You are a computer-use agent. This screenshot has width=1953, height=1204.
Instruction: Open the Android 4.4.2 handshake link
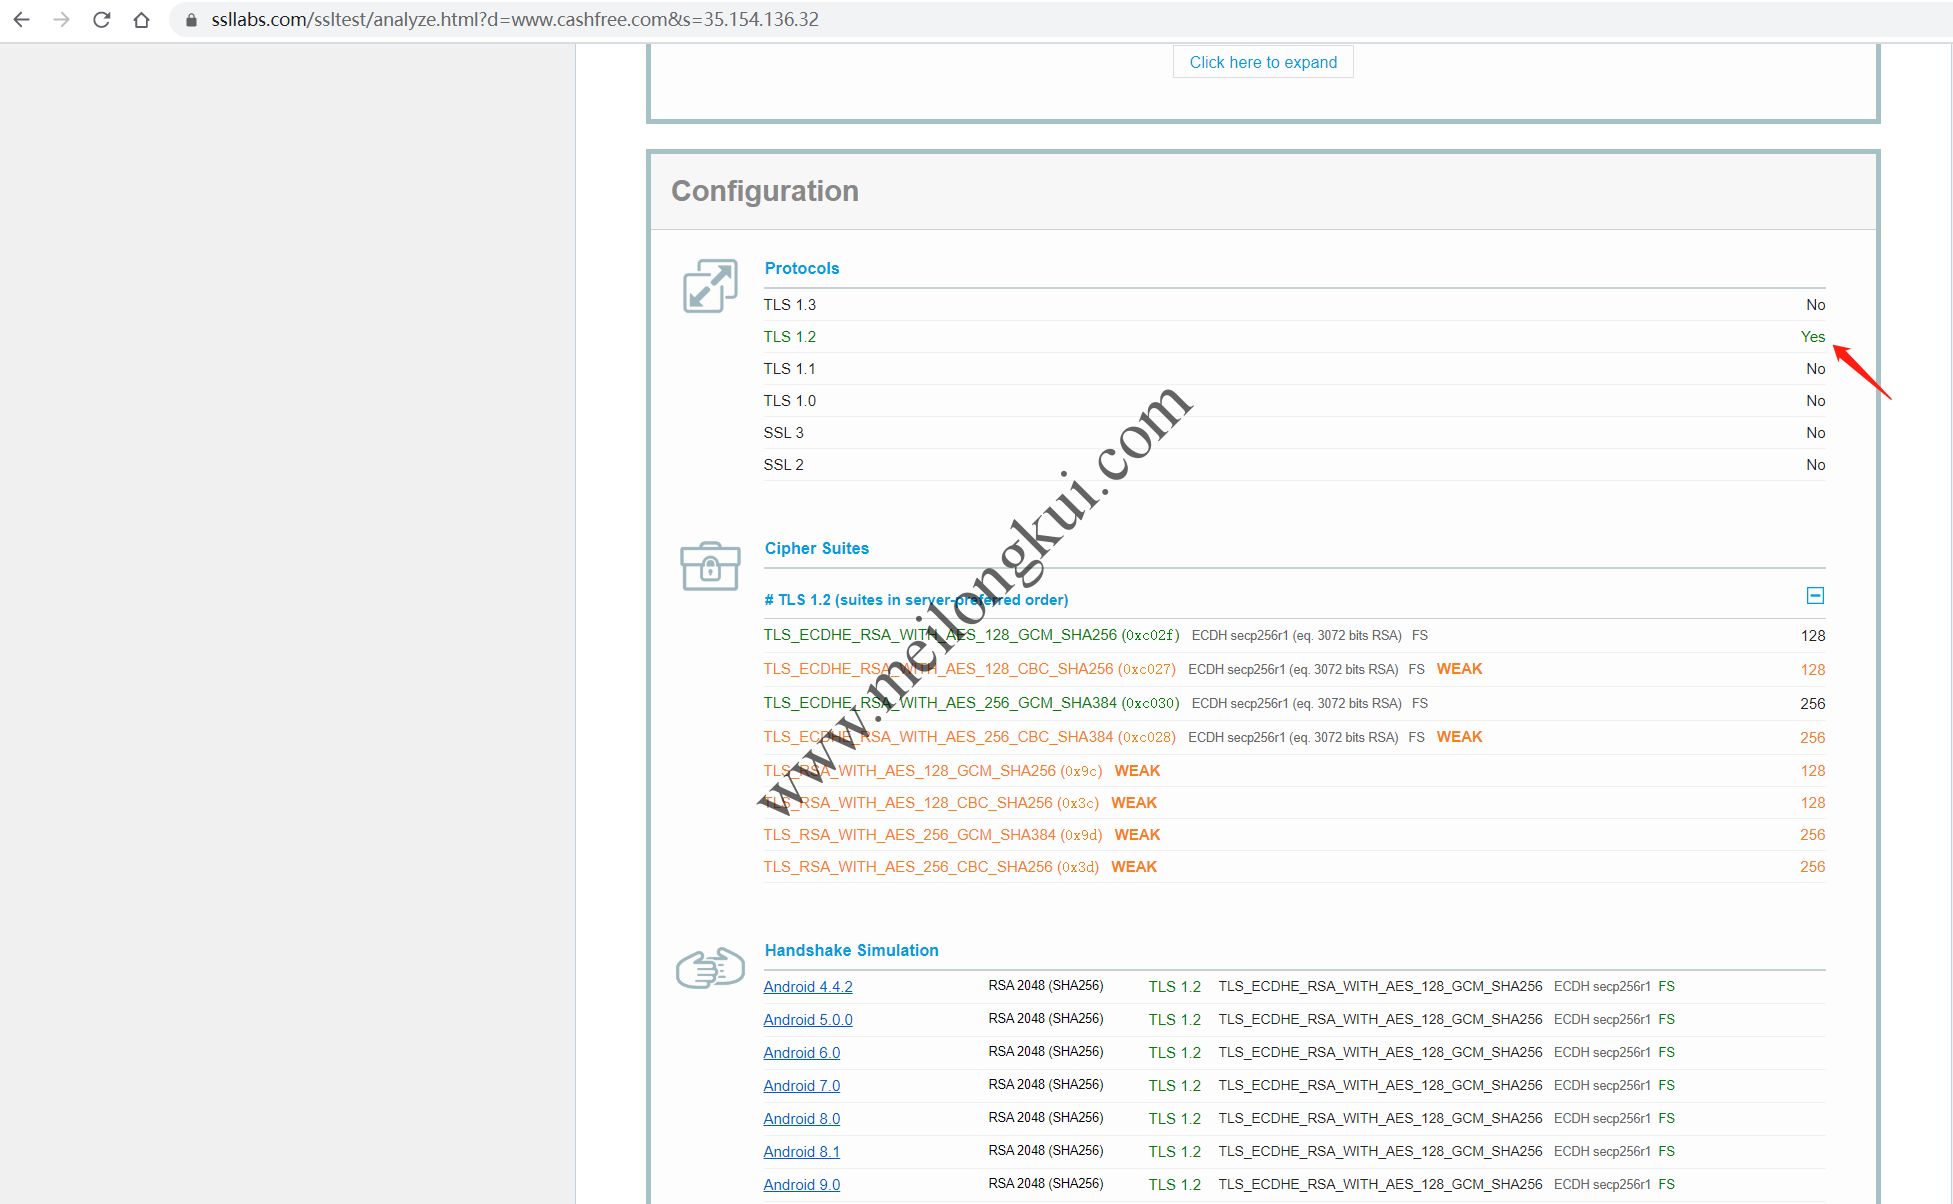pos(808,987)
